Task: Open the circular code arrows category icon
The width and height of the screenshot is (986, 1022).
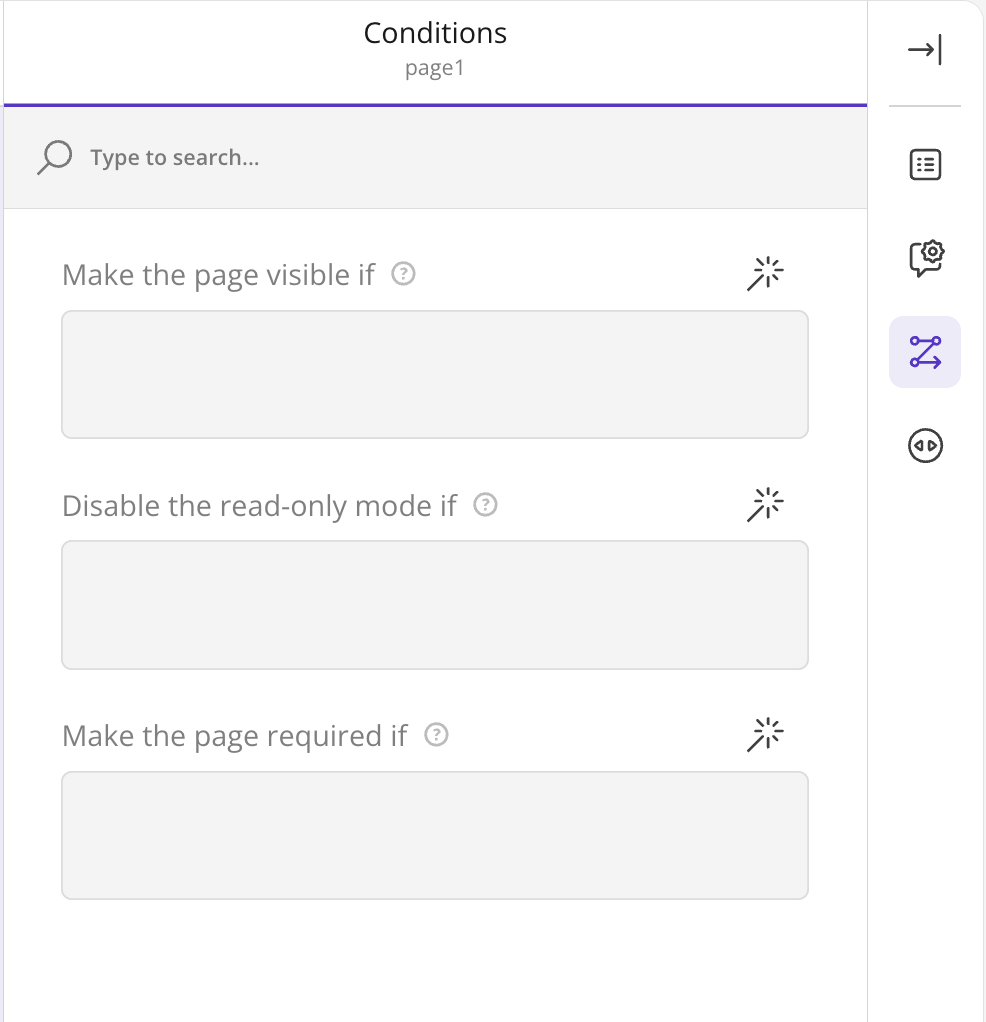Action: pyautogui.click(x=925, y=446)
